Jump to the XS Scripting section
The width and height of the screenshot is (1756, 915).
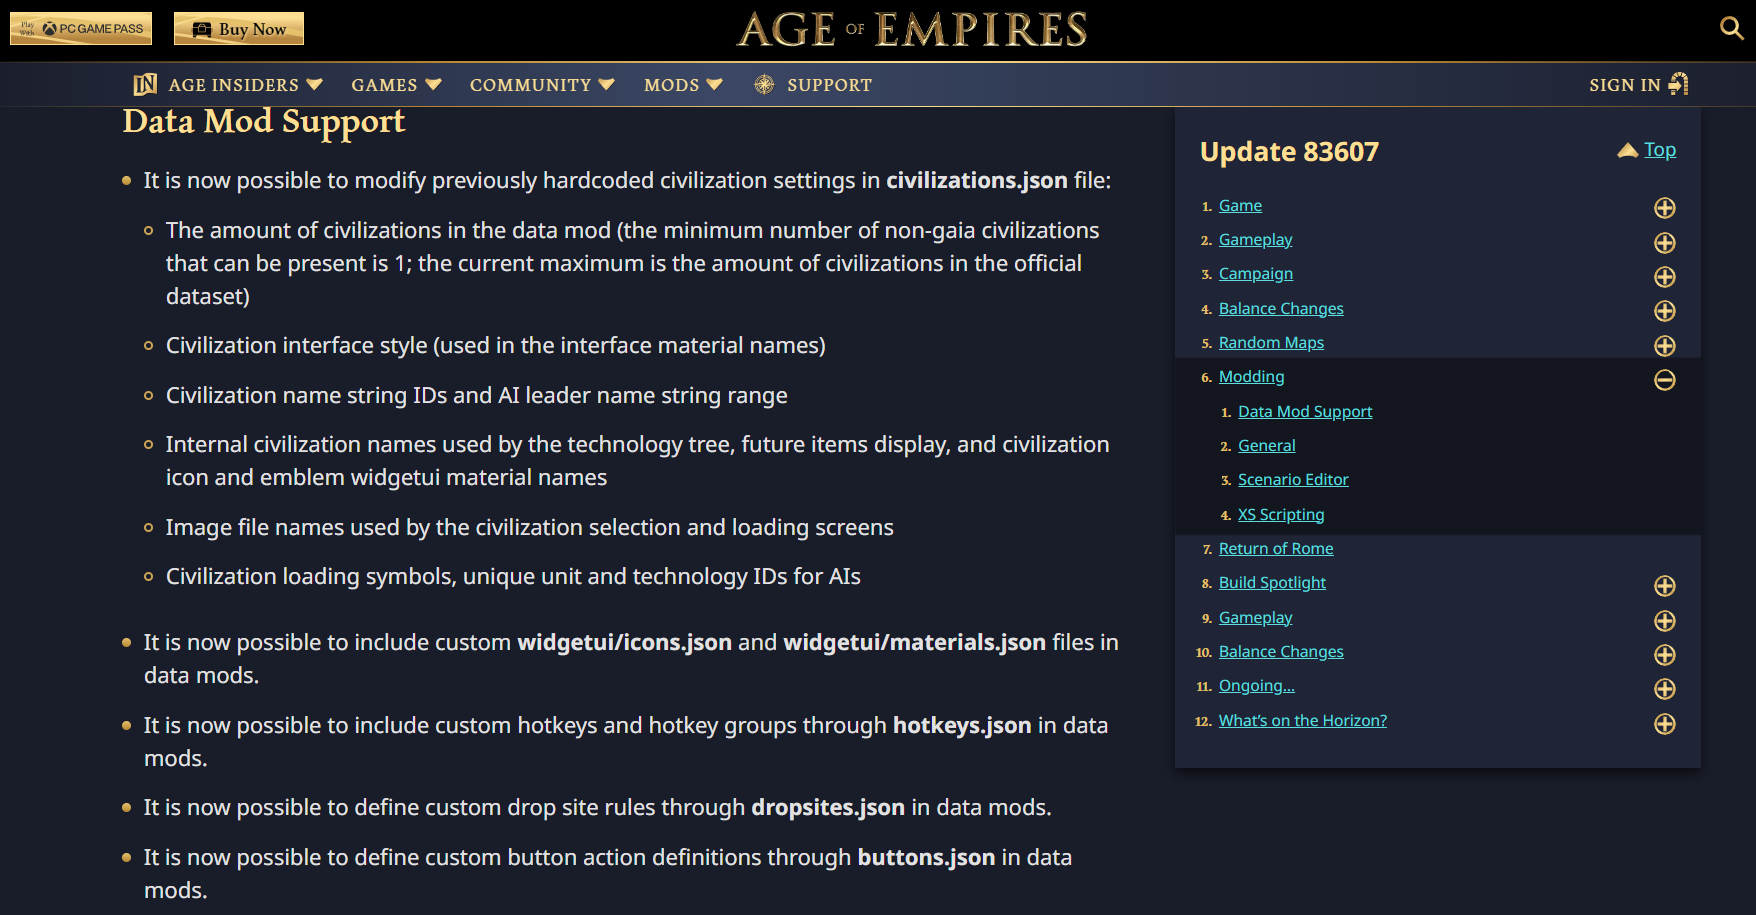point(1281,514)
